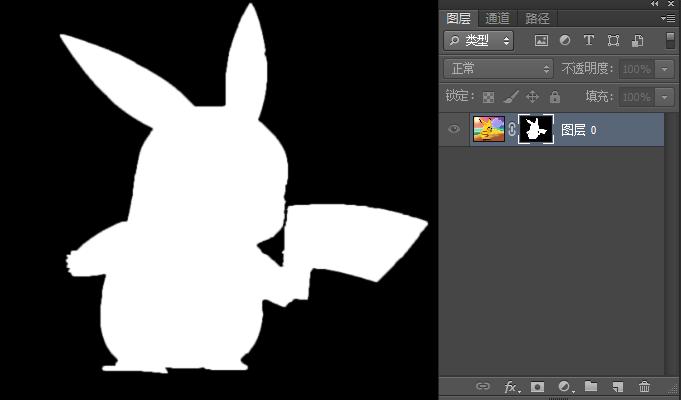Hide 图层 0 with the eye icon
The height and width of the screenshot is (400, 681).
tap(454, 129)
